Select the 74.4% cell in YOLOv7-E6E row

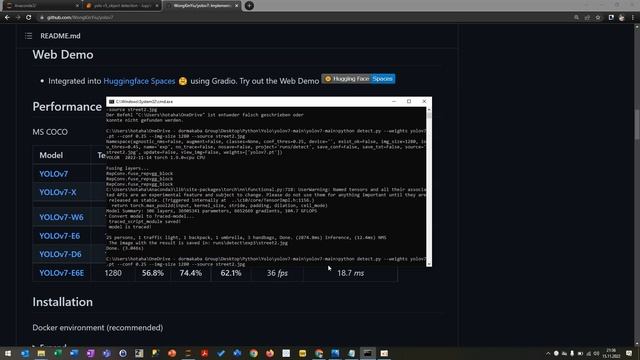tap(191, 273)
